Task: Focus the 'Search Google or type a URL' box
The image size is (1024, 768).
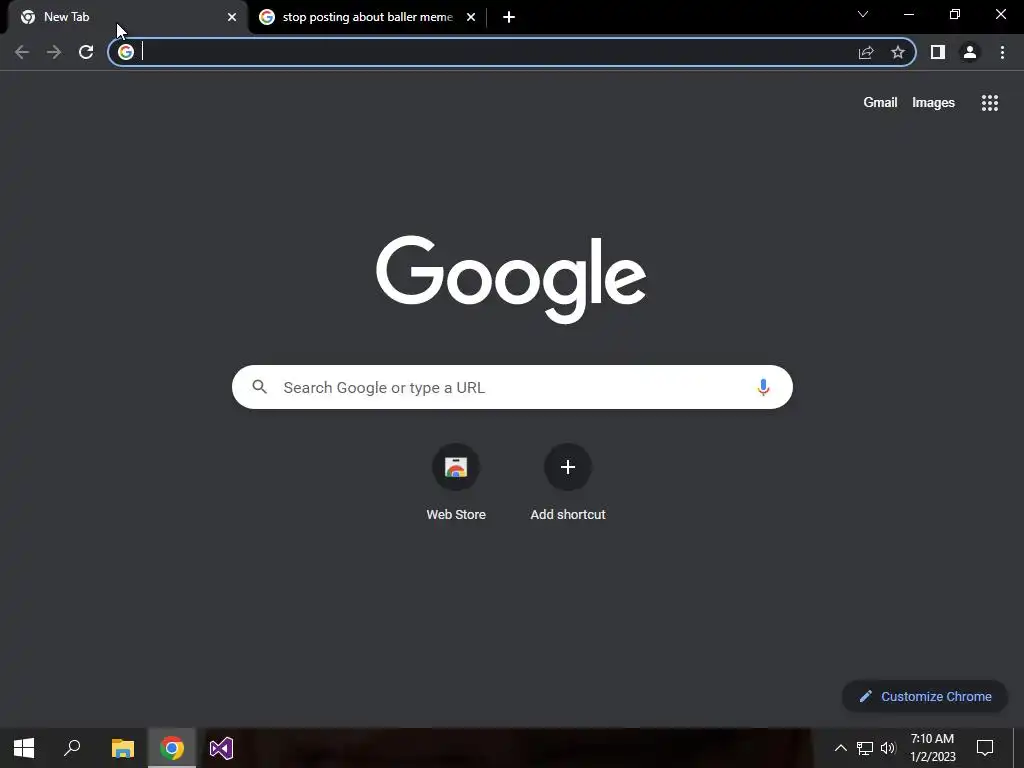Action: coord(512,387)
